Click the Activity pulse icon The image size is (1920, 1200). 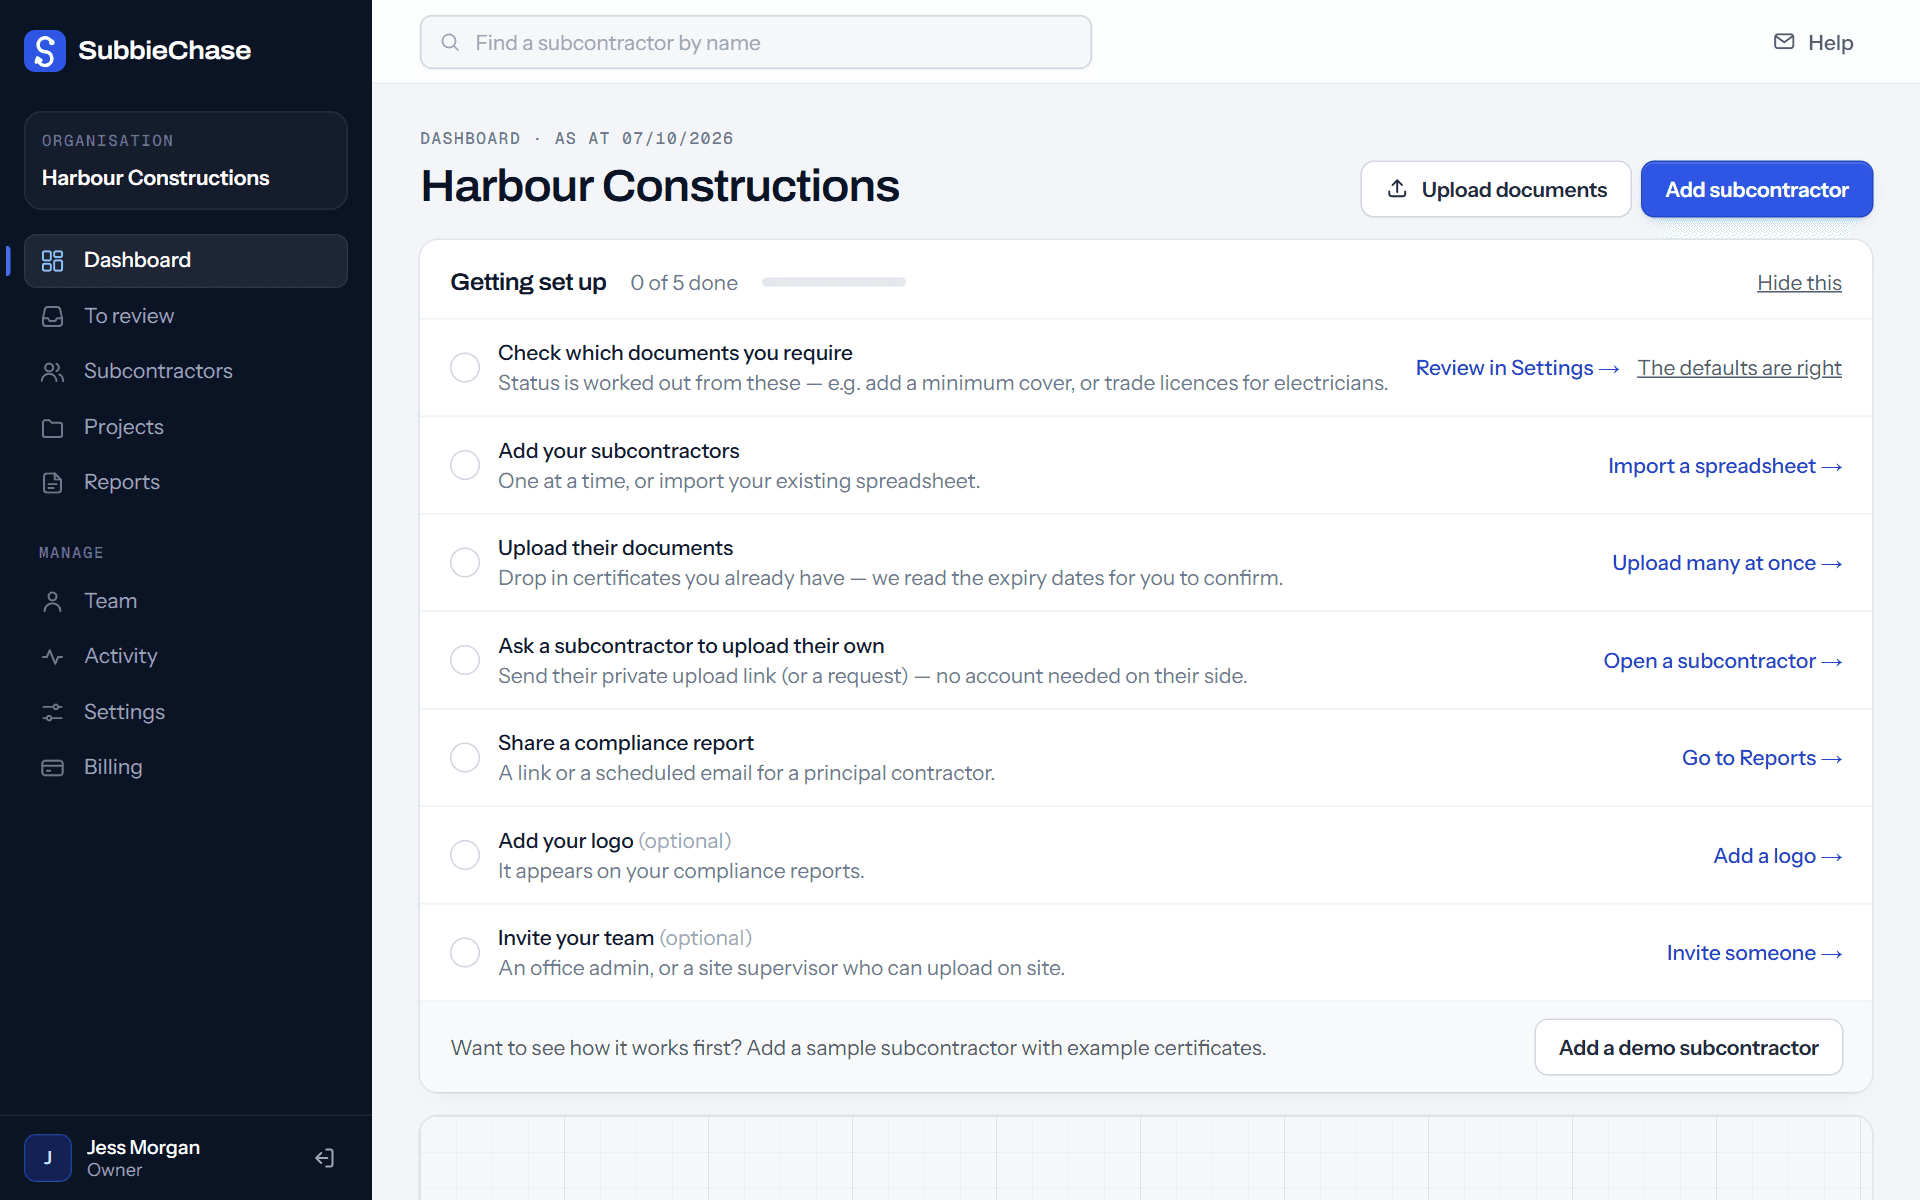[53, 657]
